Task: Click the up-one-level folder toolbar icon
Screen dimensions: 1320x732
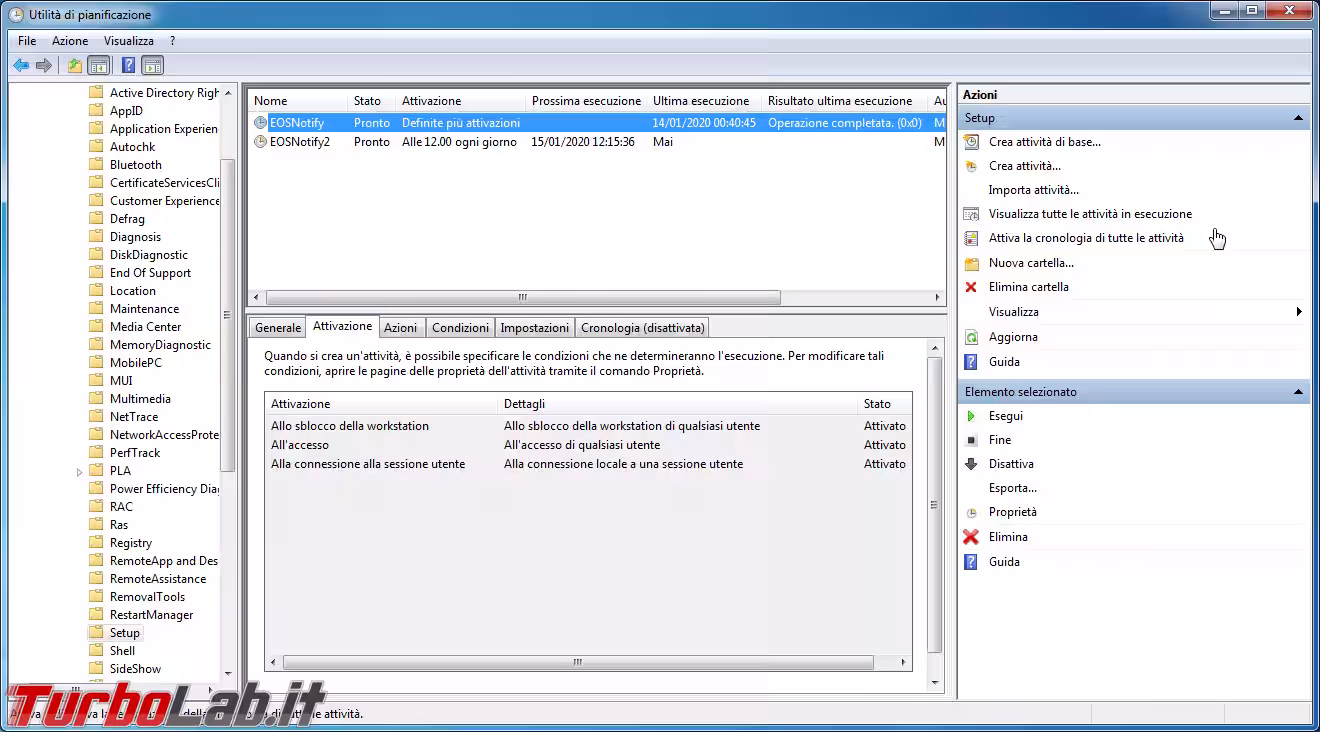Action: (74, 66)
